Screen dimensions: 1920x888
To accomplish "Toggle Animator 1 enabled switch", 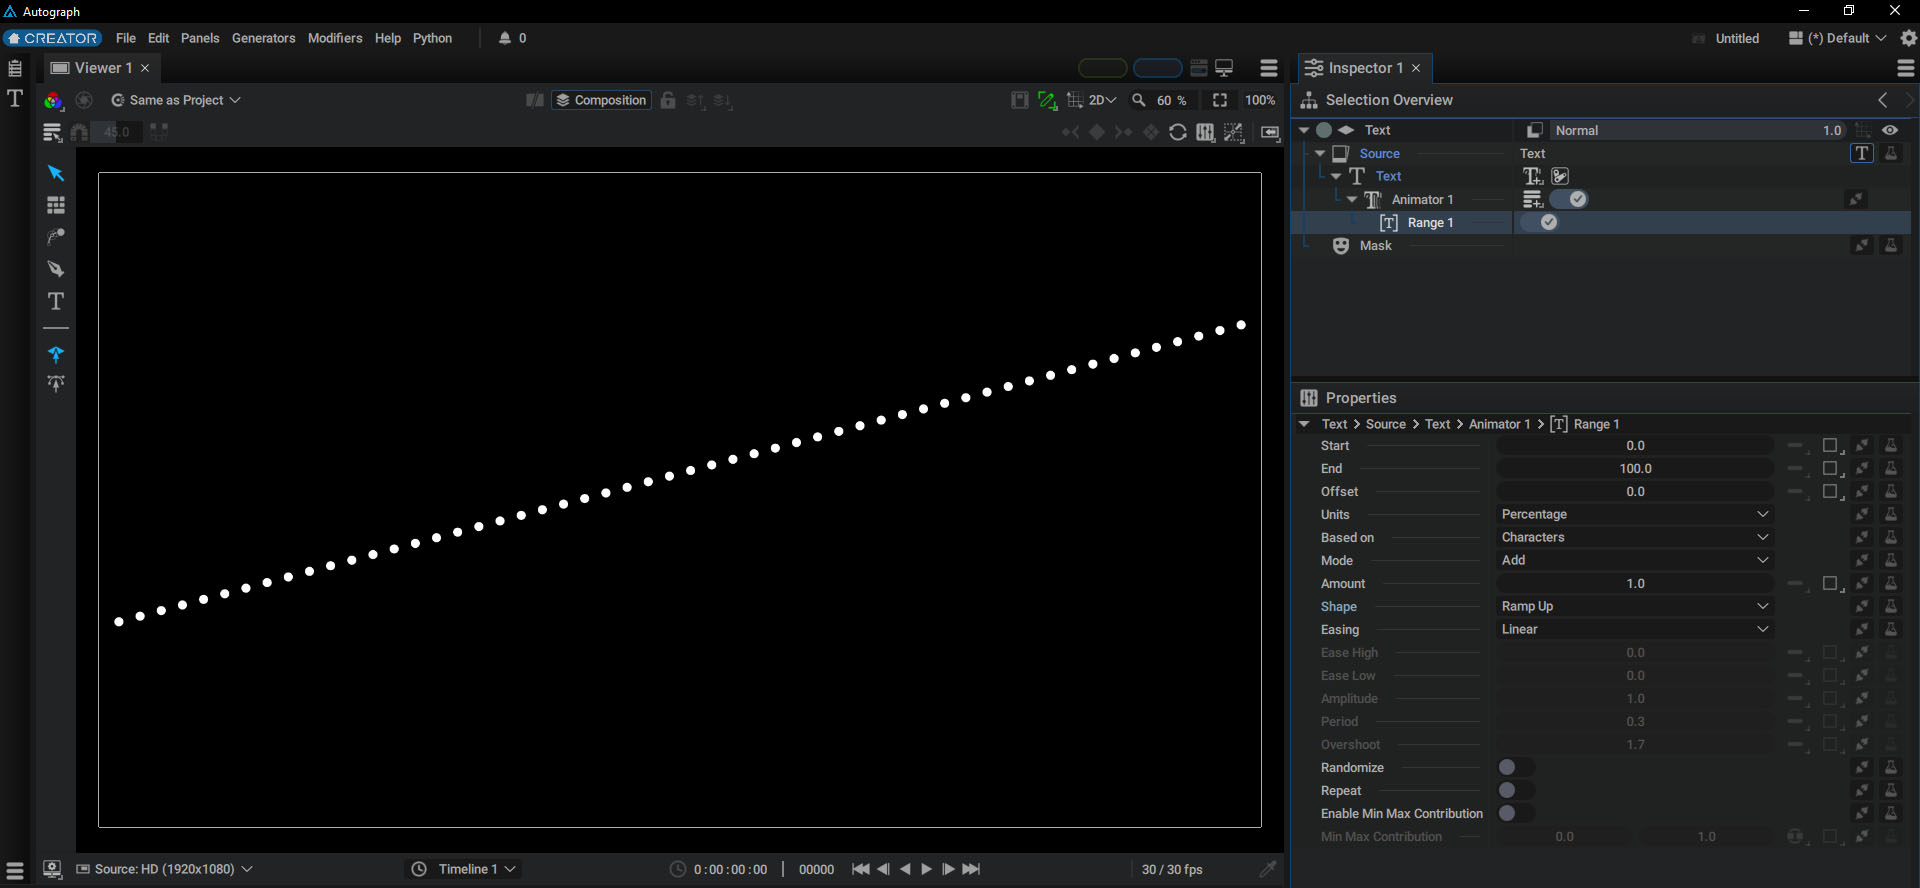I will click(x=1570, y=199).
